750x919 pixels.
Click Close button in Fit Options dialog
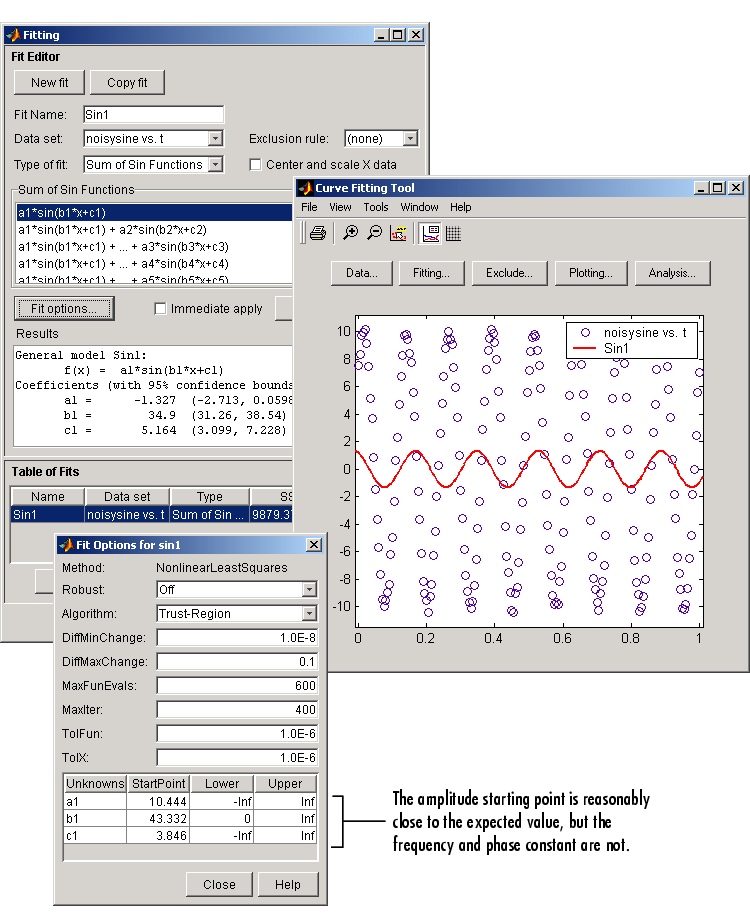point(219,884)
